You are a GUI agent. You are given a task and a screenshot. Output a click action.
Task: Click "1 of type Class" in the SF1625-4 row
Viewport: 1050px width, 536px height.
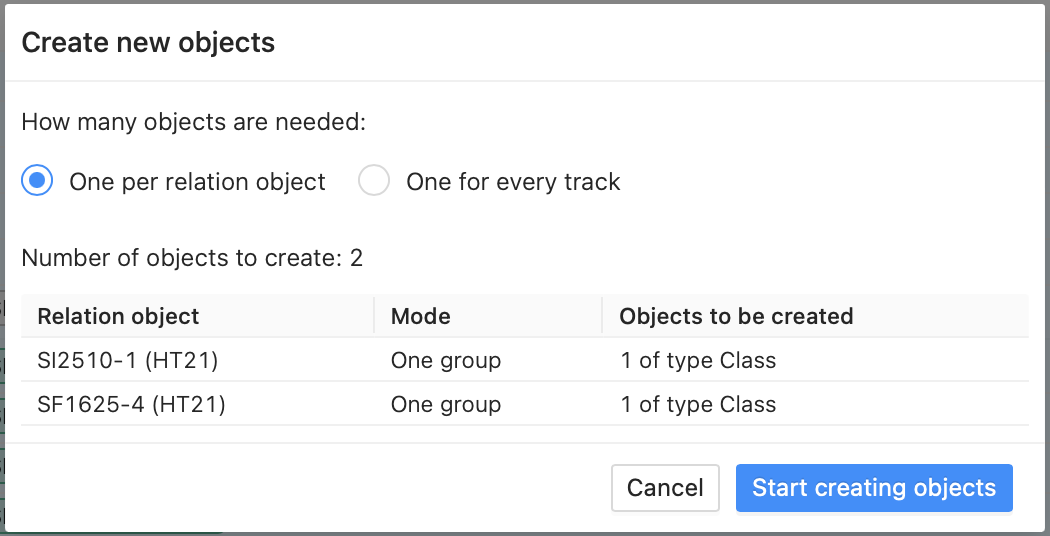coord(698,405)
